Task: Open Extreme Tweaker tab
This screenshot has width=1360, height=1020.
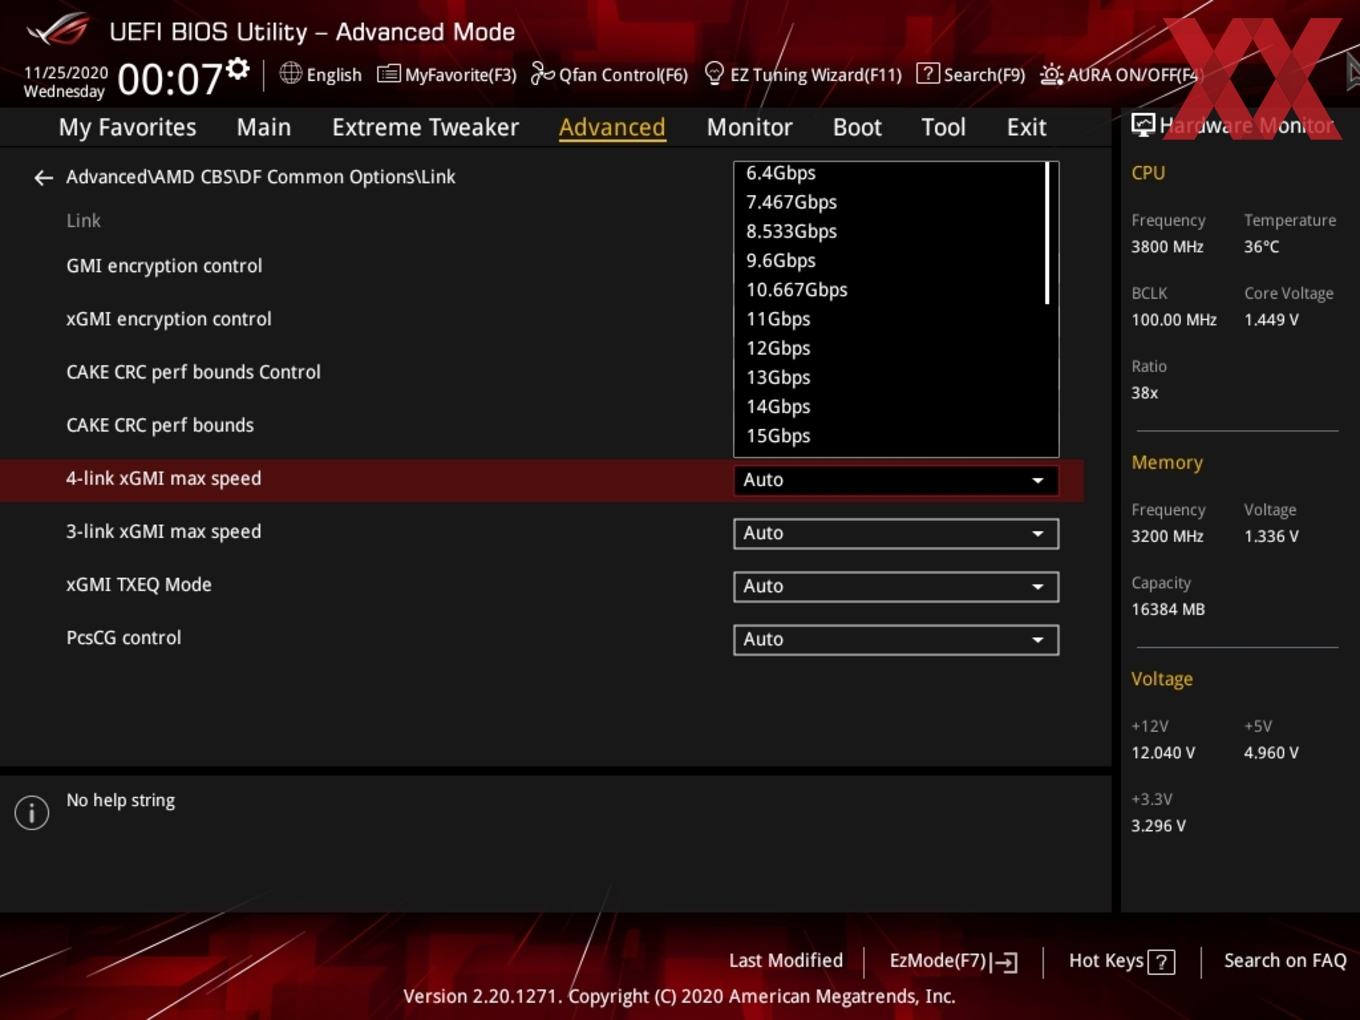Action: pyautogui.click(x=425, y=128)
